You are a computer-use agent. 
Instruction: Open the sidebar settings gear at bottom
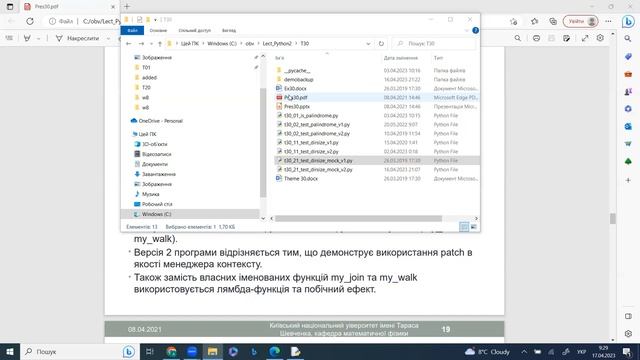pos(628,333)
